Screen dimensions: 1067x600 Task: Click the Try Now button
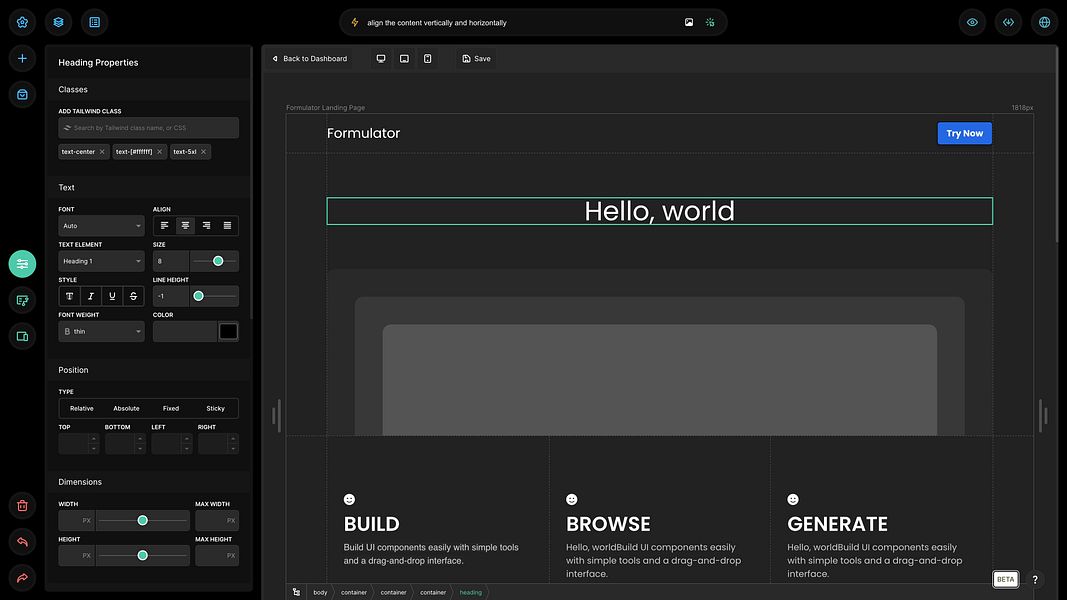point(963,132)
